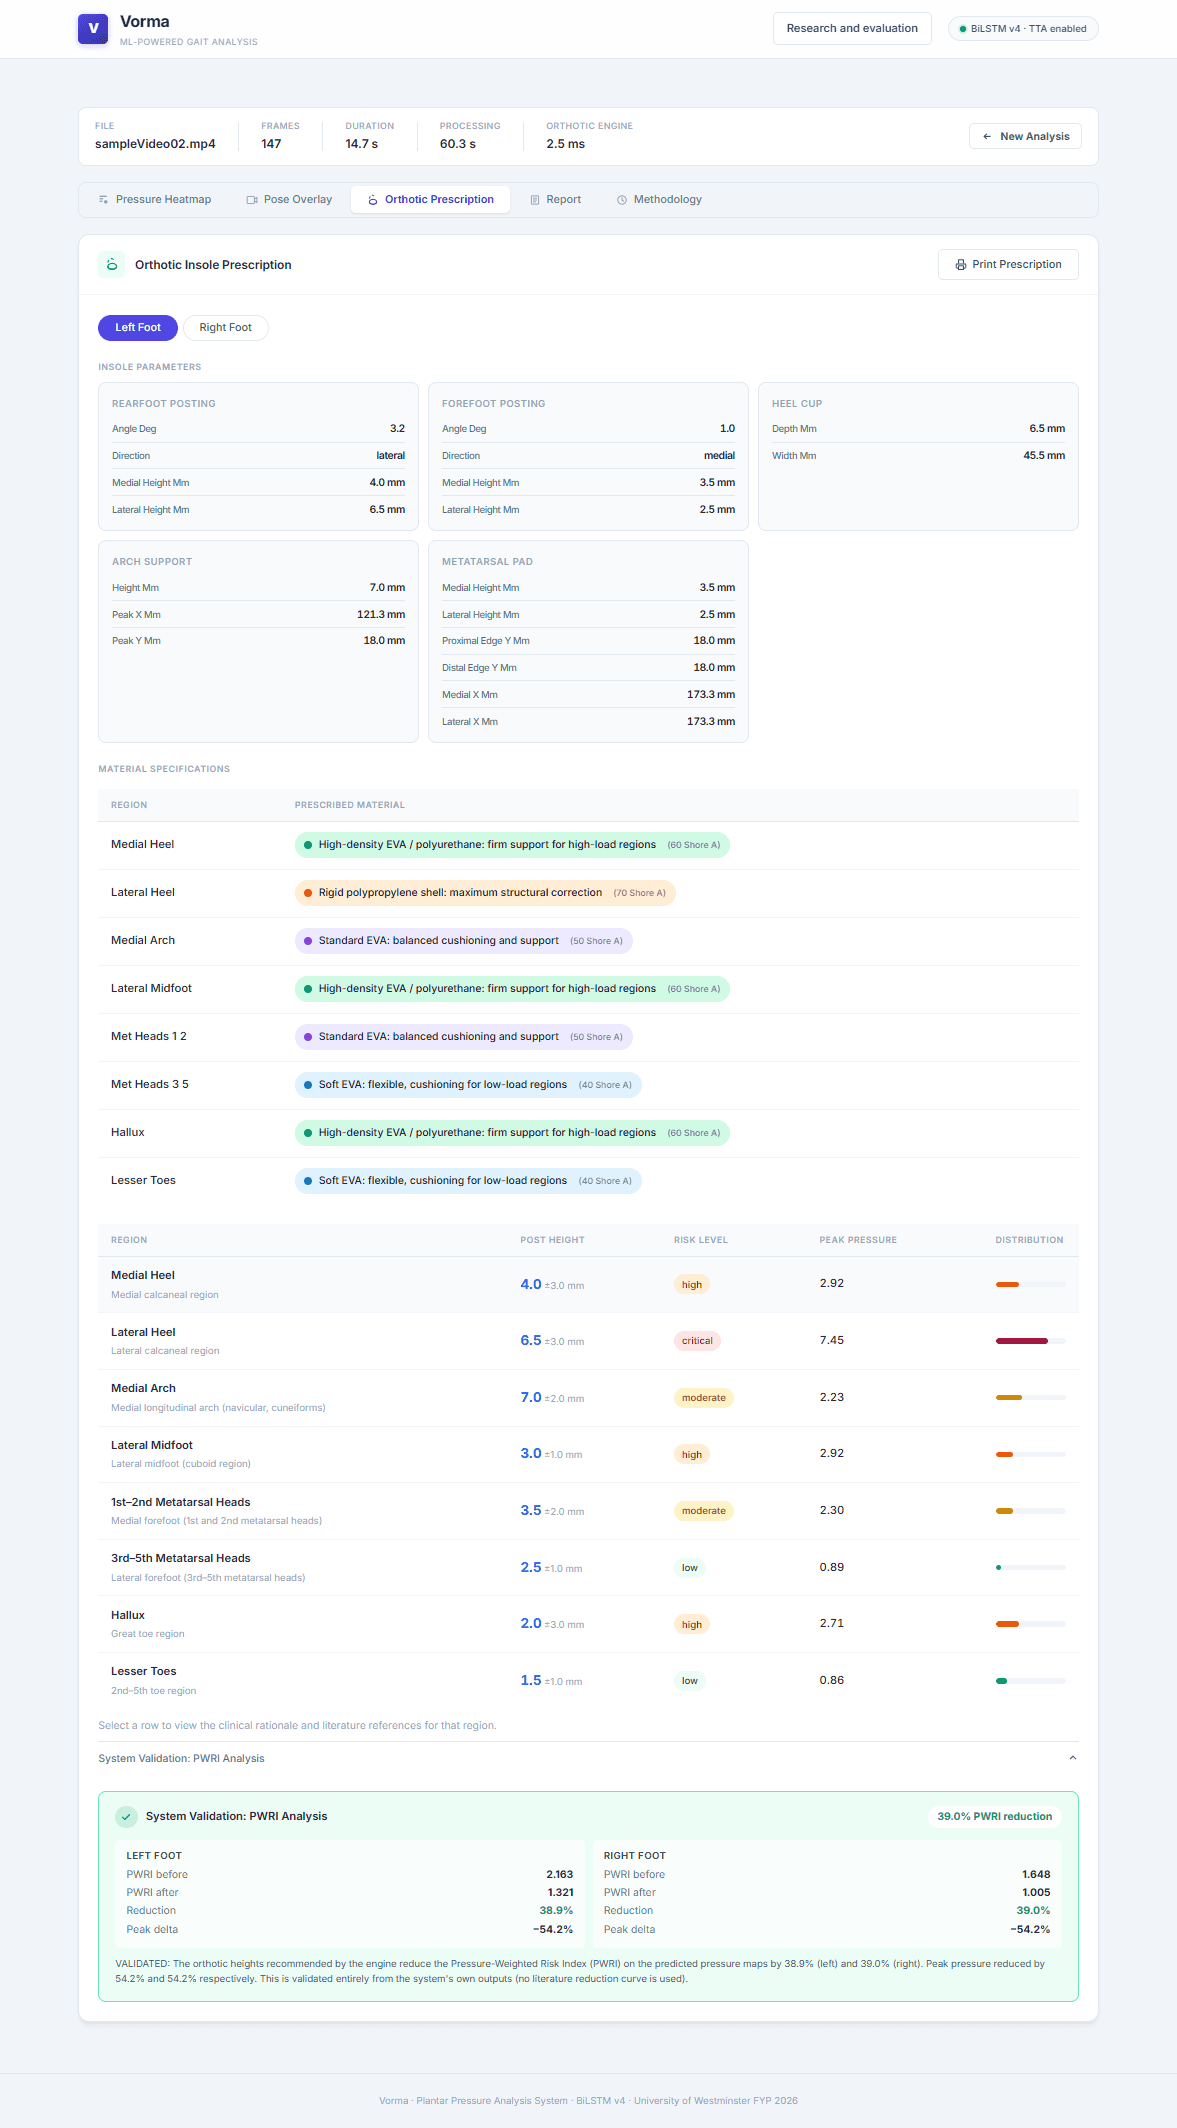
Task: Click the Lateral Heel peak pressure 7.45
Action: (832, 1341)
